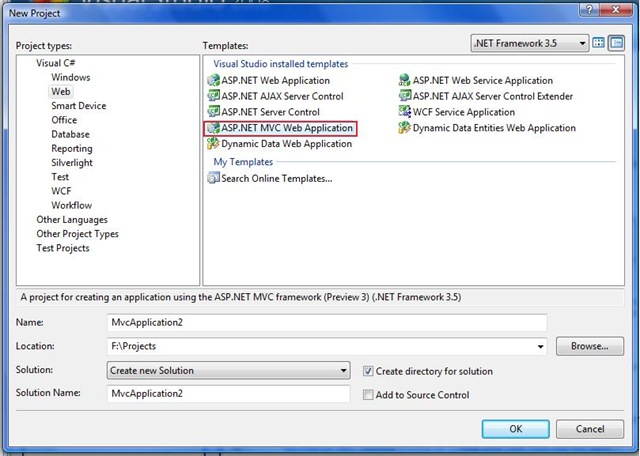Select Silverlight project type
The height and width of the screenshot is (456, 640).
[72, 162]
